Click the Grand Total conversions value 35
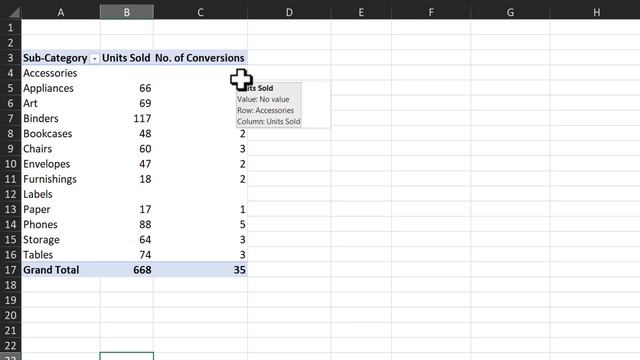Image resolution: width=640 pixels, height=360 pixels. [240, 270]
